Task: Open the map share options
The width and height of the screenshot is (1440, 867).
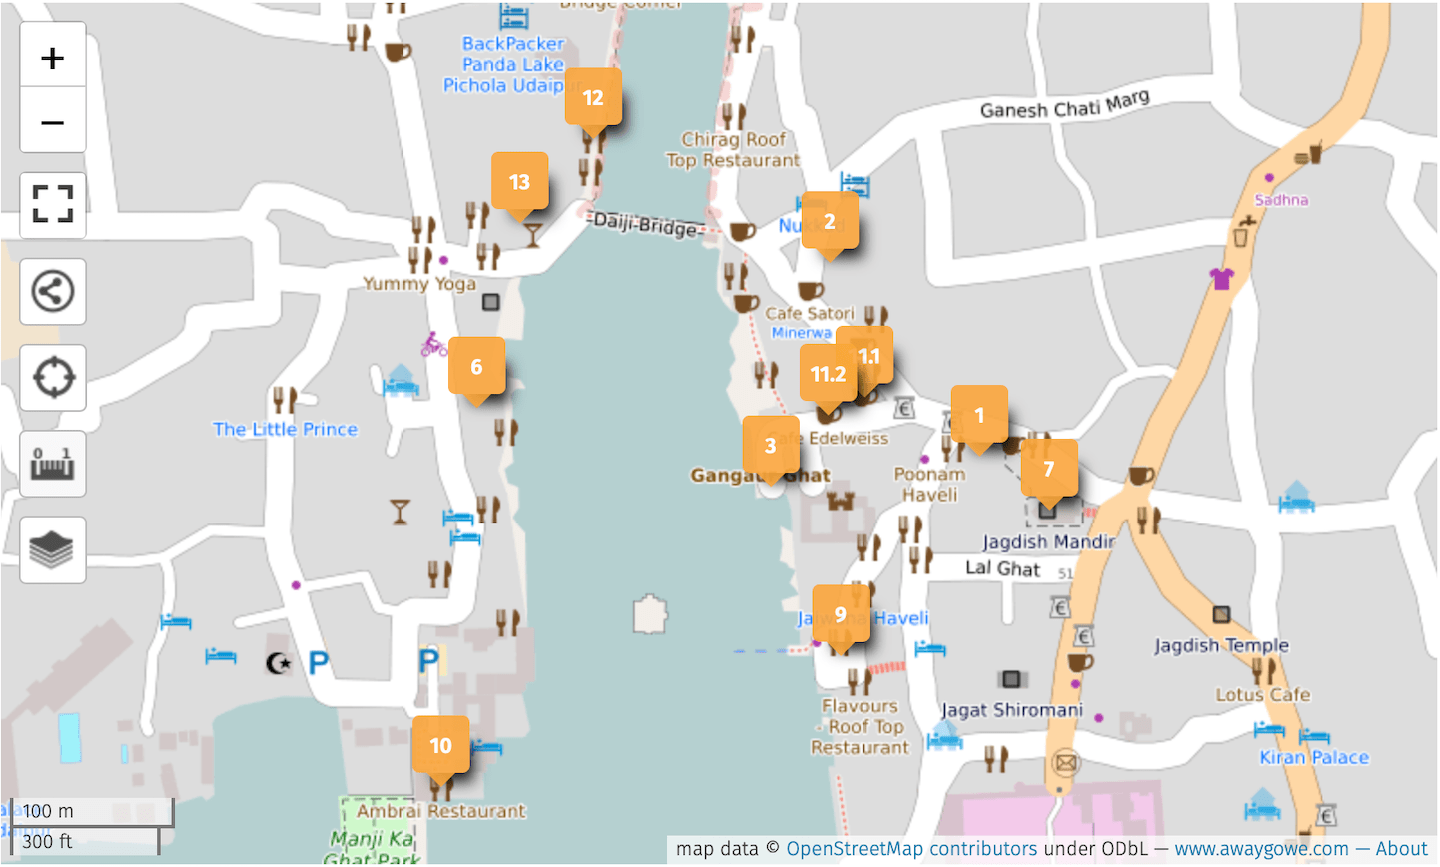Action: tap(52, 291)
